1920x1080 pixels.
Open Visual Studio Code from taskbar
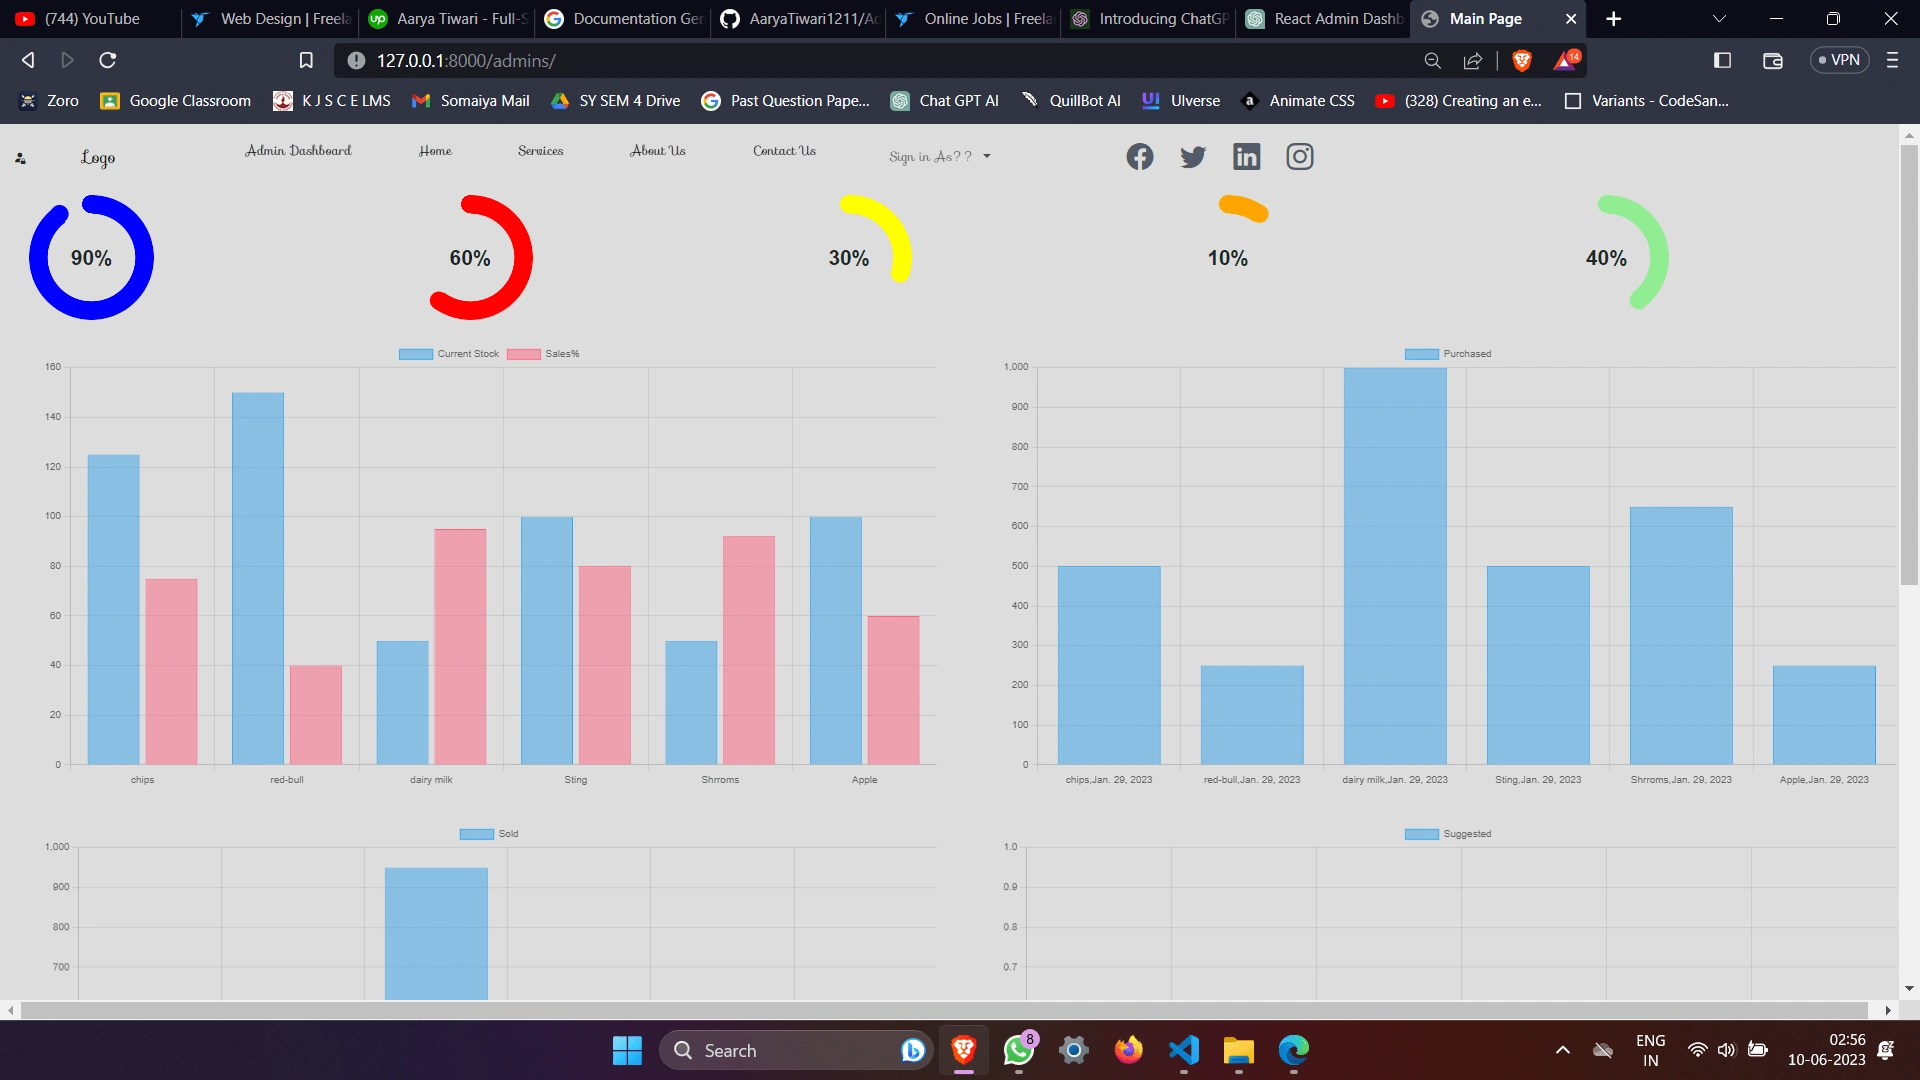click(x=1183, y=1050)
